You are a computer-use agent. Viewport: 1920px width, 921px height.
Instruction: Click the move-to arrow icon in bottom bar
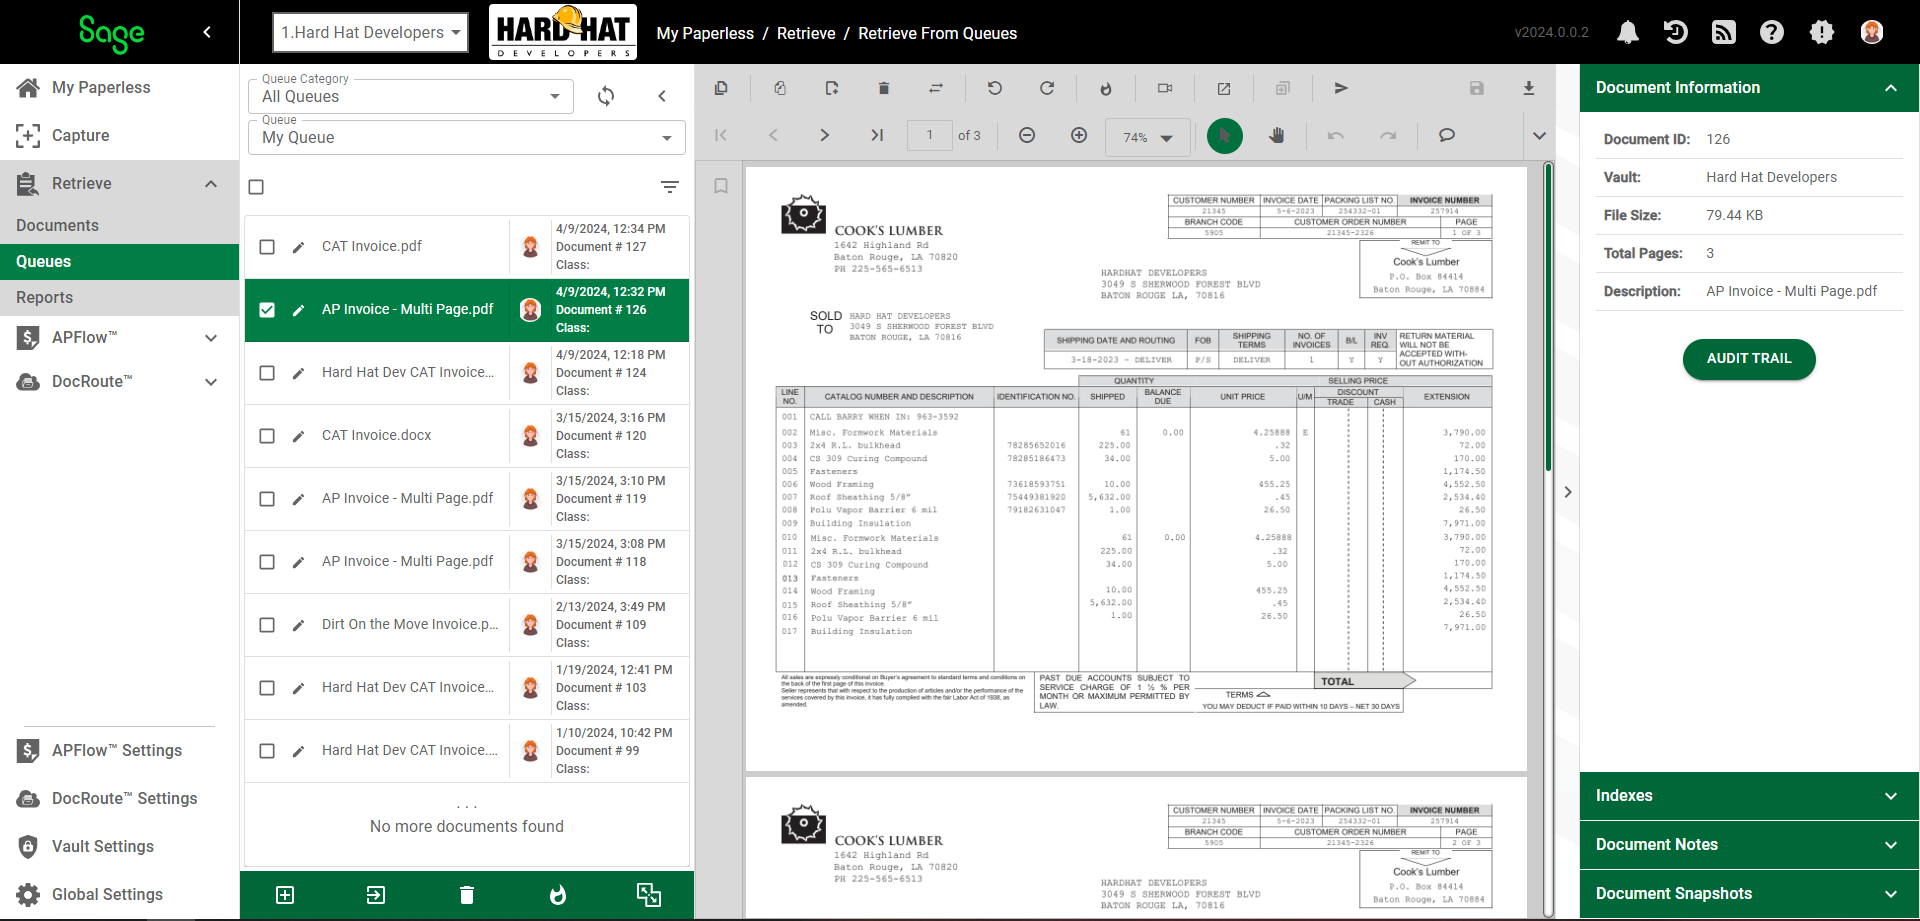[x=376, y=895]
